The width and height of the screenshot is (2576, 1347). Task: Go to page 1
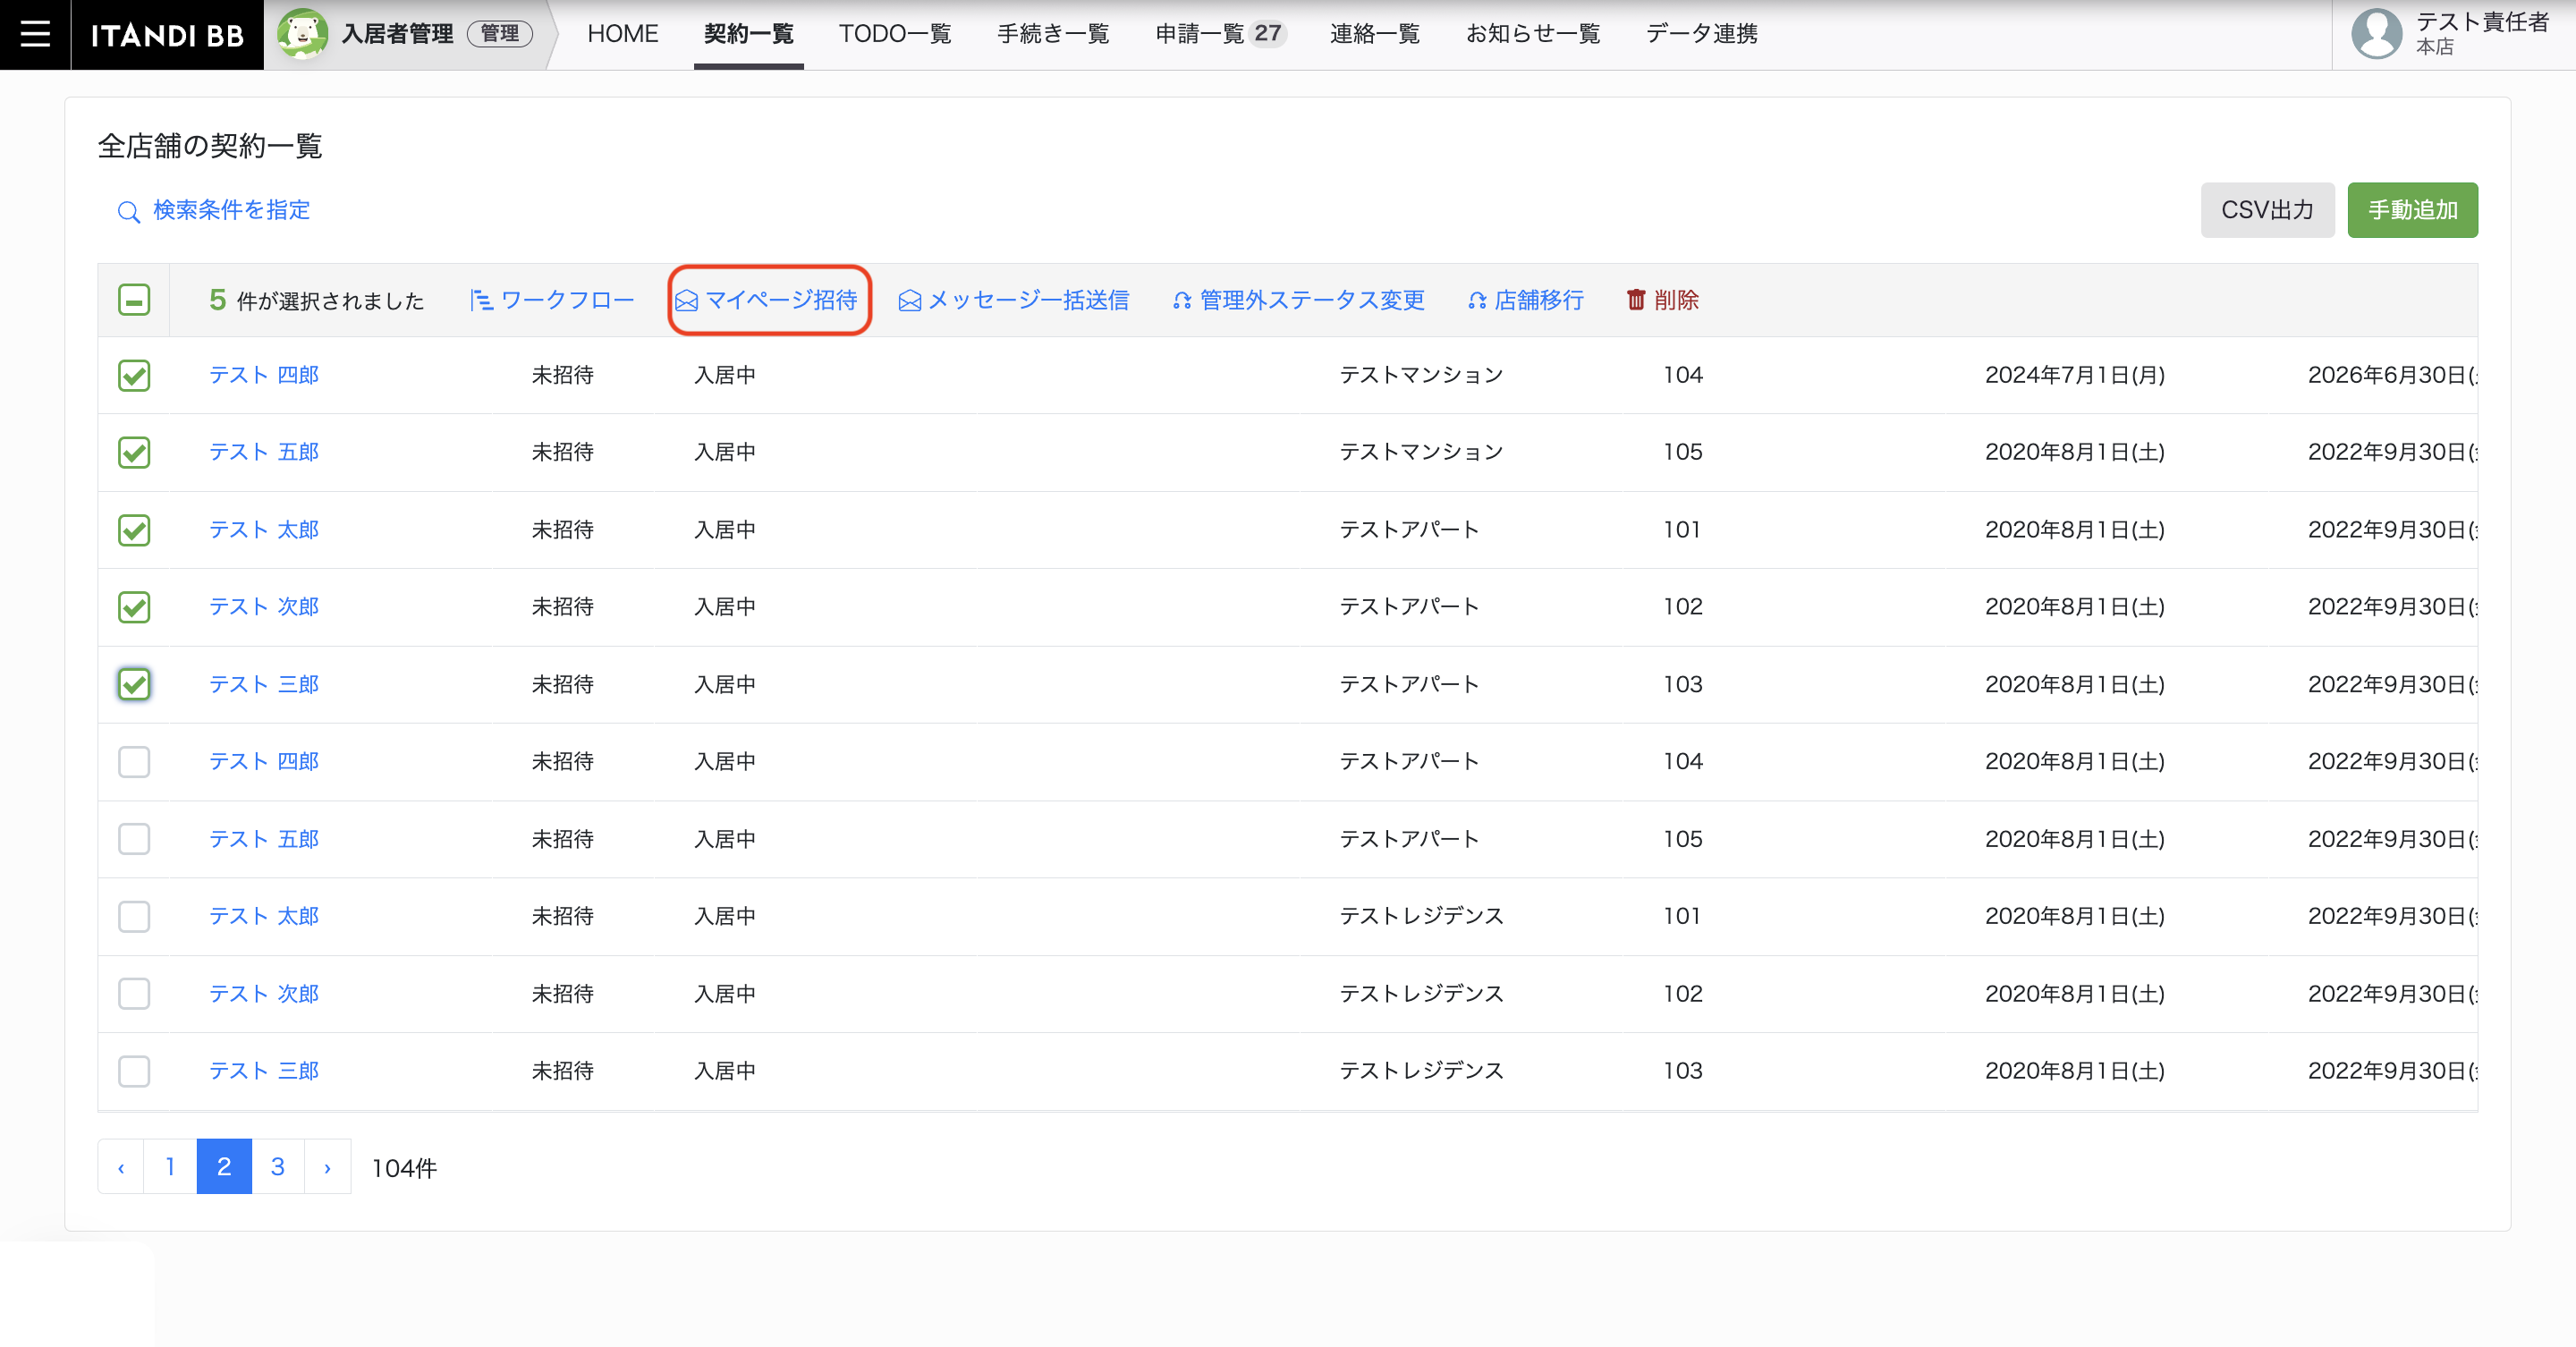pos(170,1167)
